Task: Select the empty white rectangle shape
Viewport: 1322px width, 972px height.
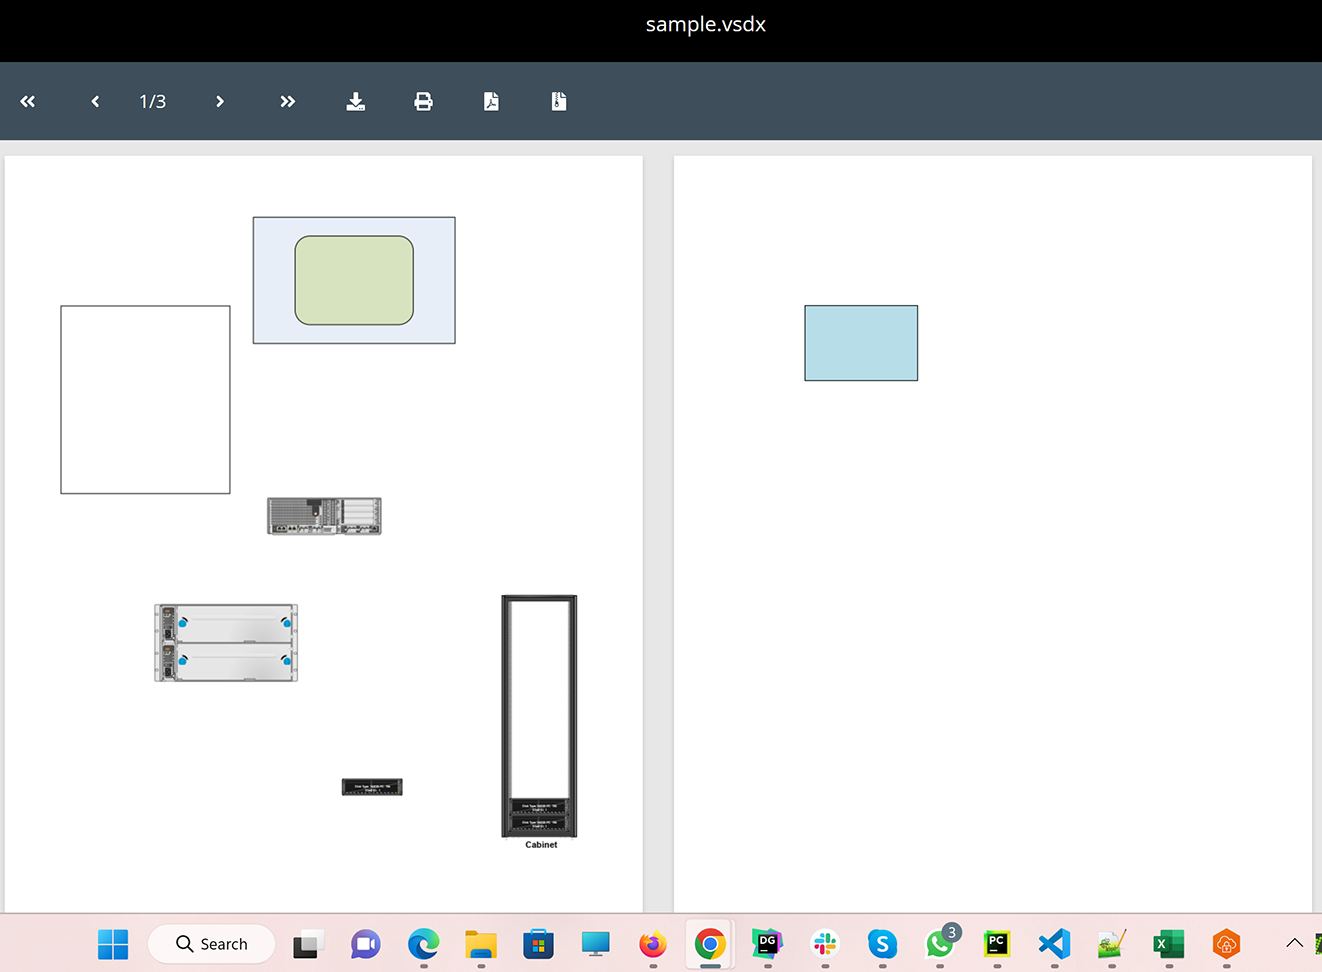Action: tap(145, 399)
